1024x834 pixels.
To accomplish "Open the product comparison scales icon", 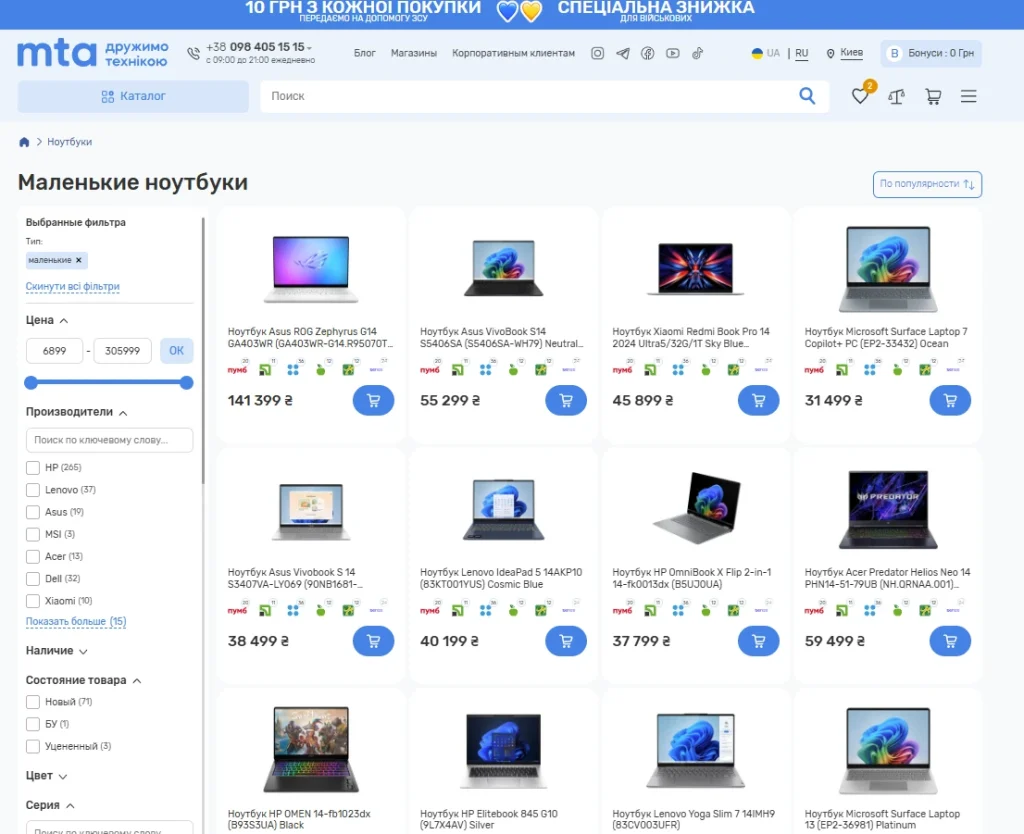I will [x=897, y=97].
